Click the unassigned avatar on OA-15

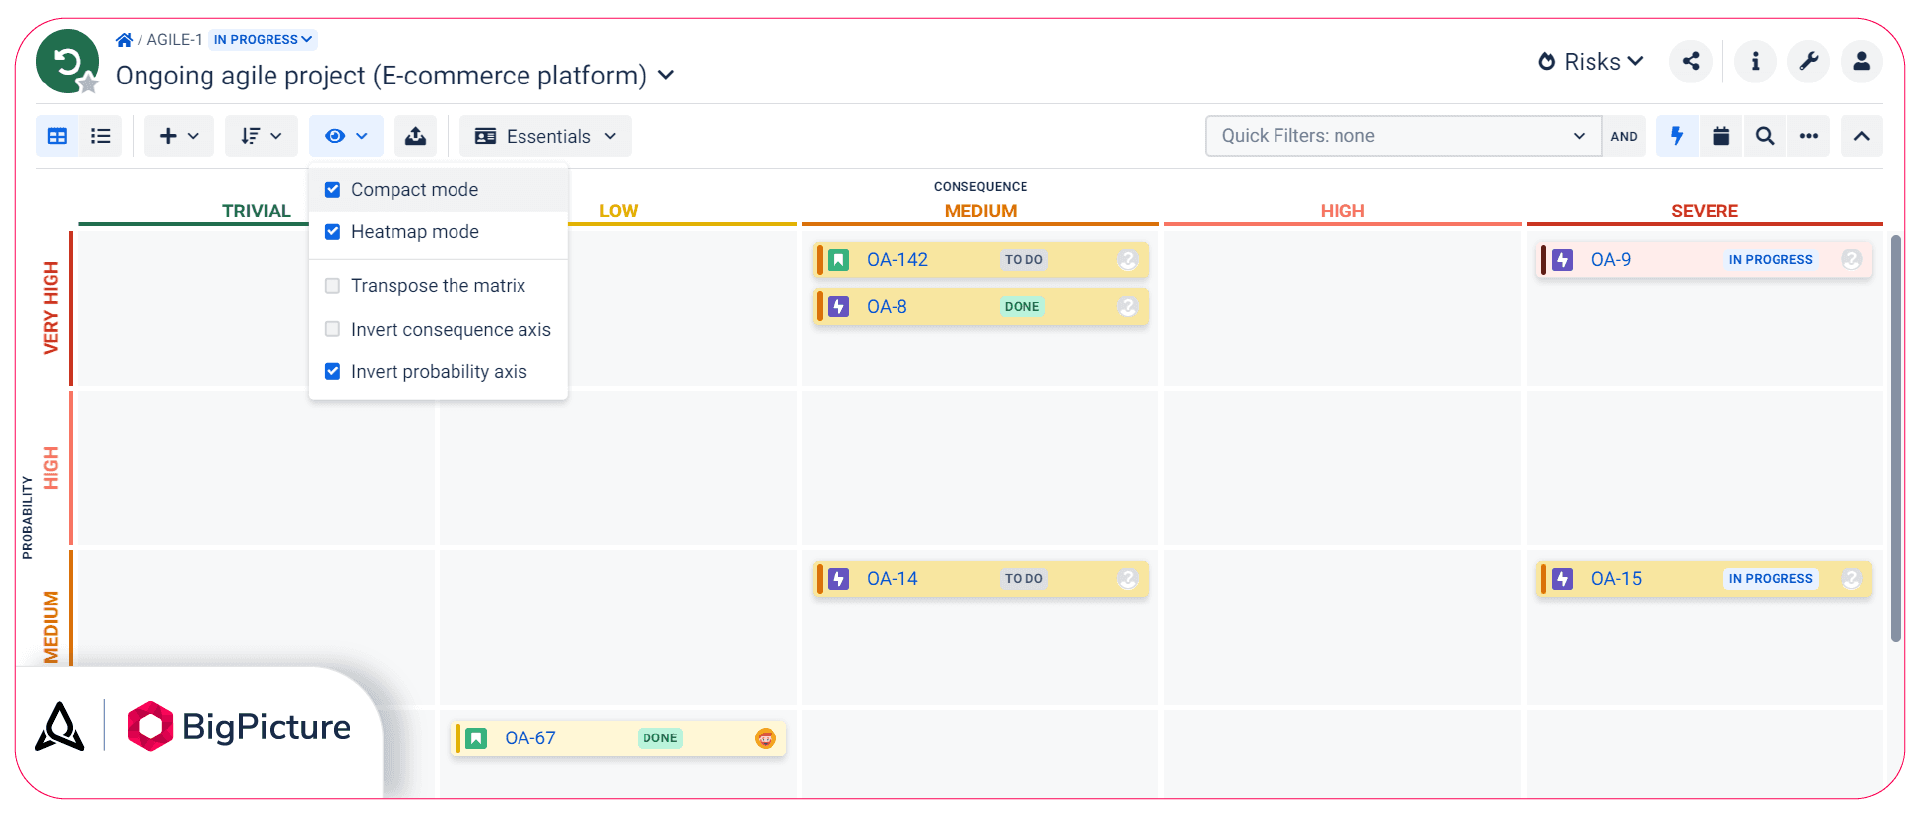[1851, 579]
